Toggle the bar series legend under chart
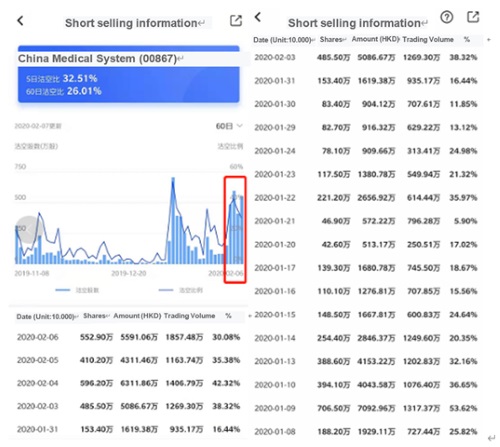 pos(77,290)
